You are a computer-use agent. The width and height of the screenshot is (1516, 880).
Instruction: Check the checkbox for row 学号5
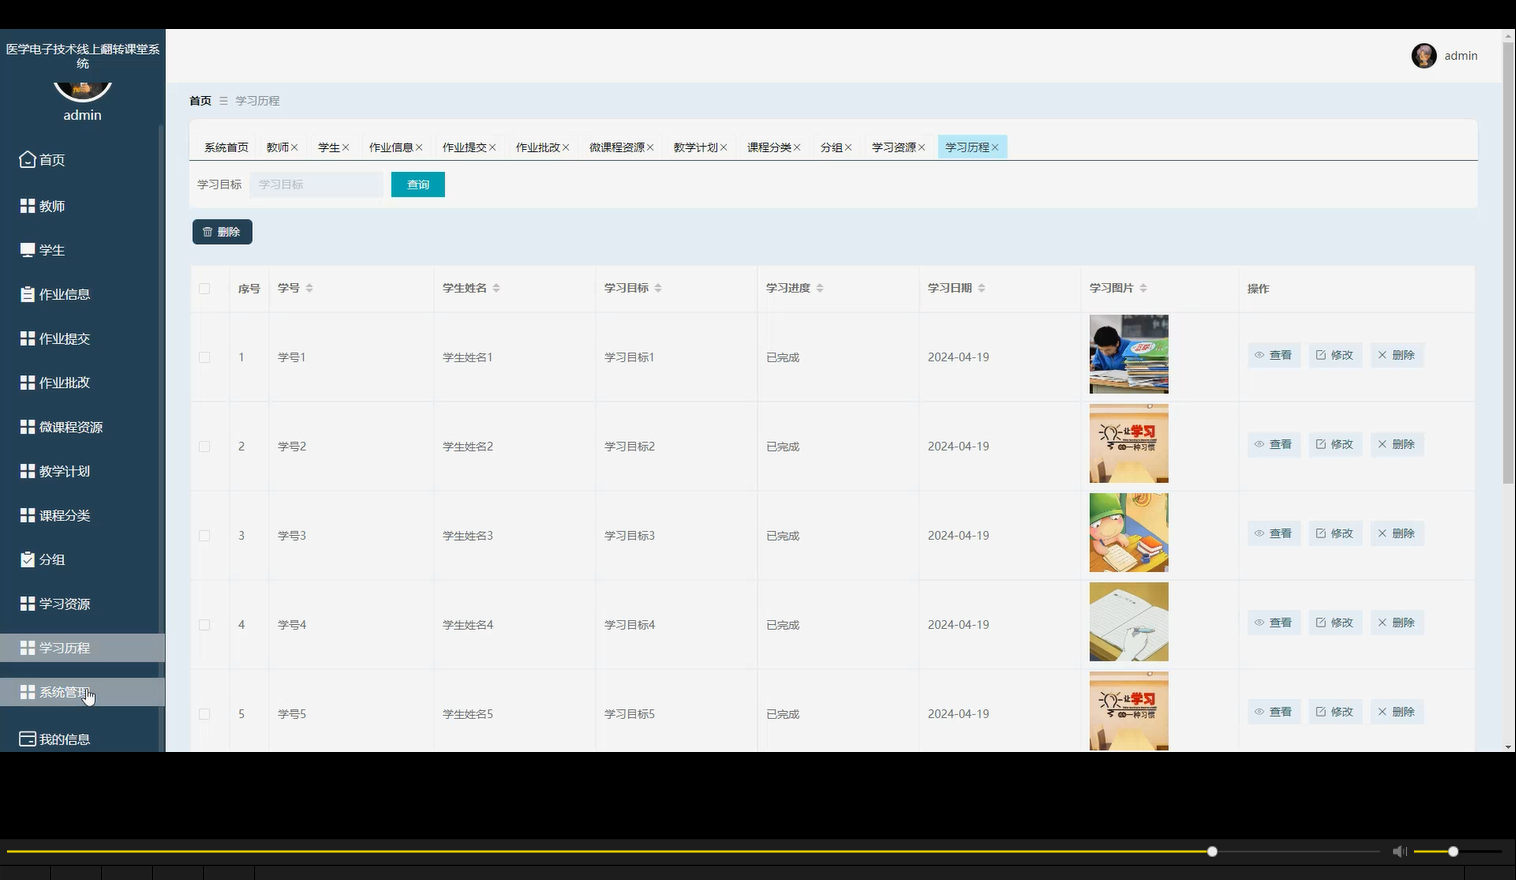(204, 714)
